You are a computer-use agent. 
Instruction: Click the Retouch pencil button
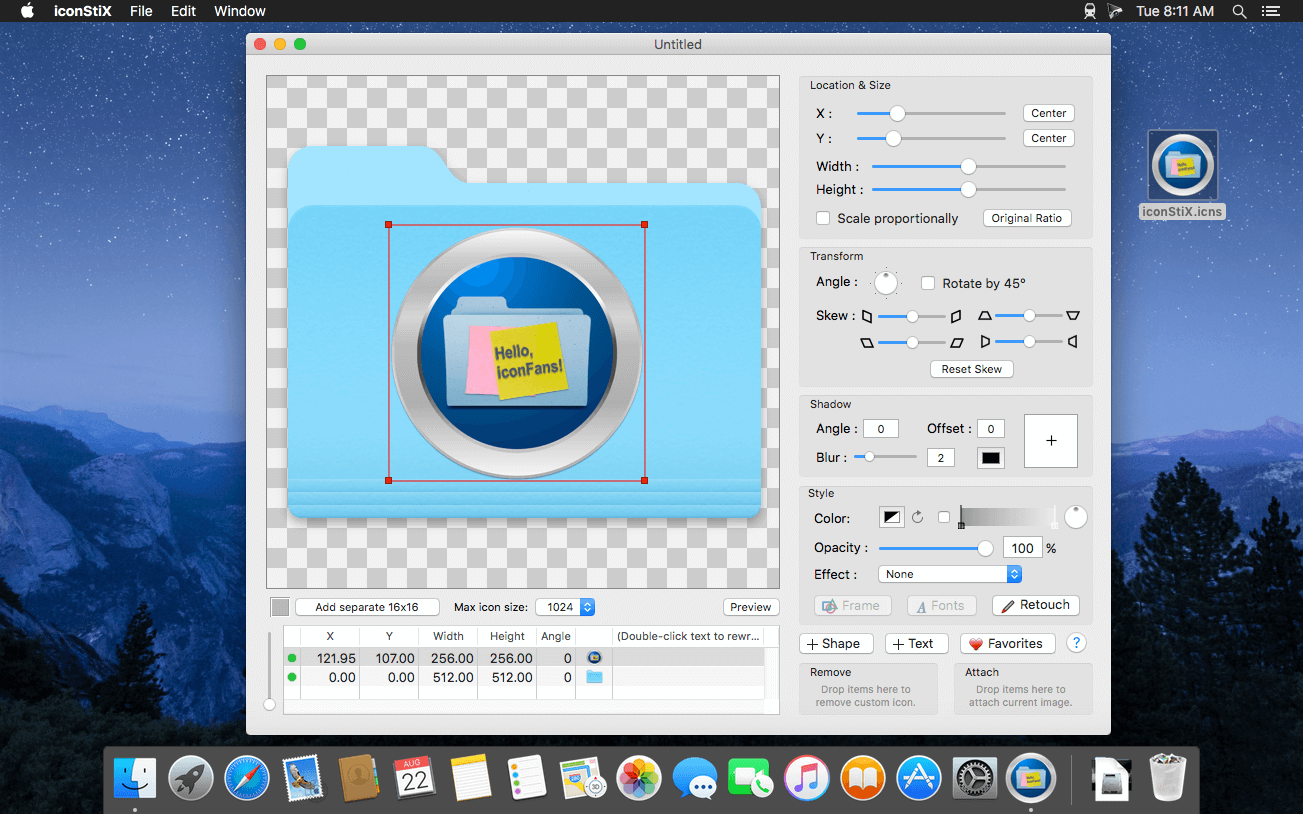[1035, 605]
